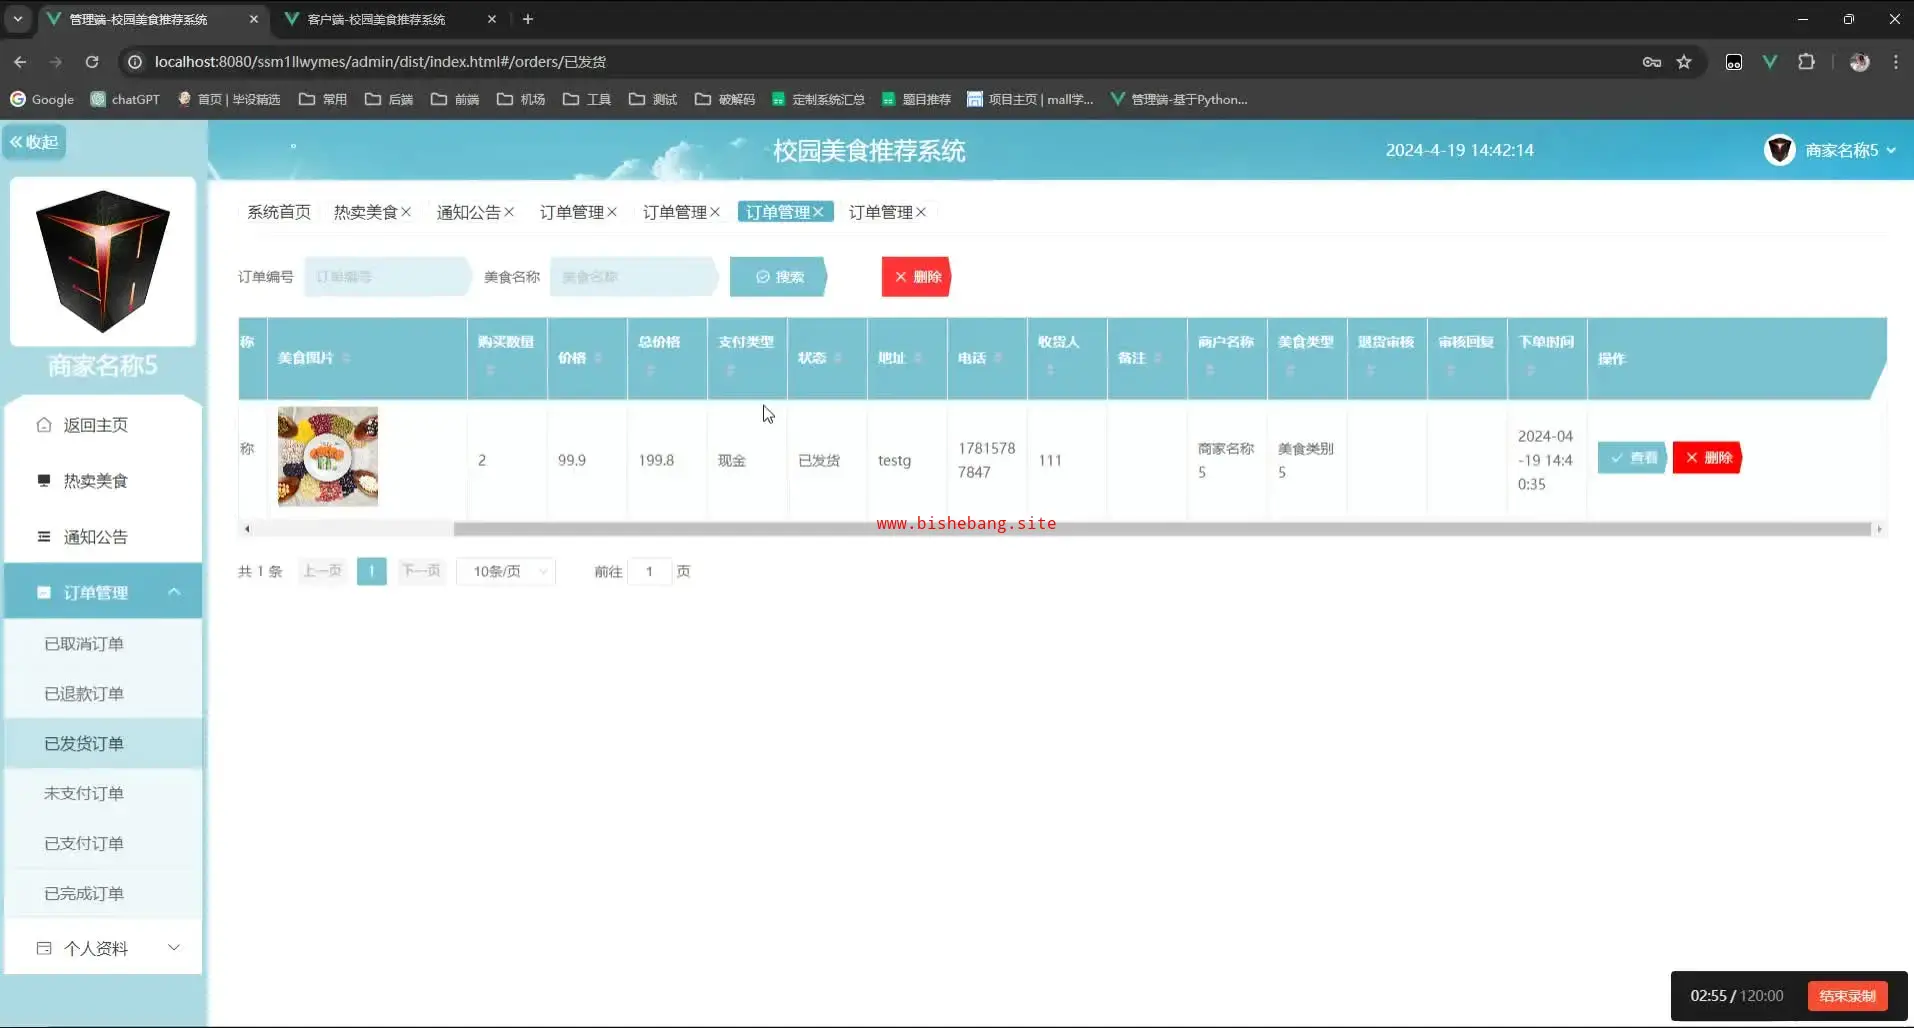Select 已退款订单 in the sidebar
Image resolution: width=1914 pixels, height=1028 pixels.
(84, 693)
